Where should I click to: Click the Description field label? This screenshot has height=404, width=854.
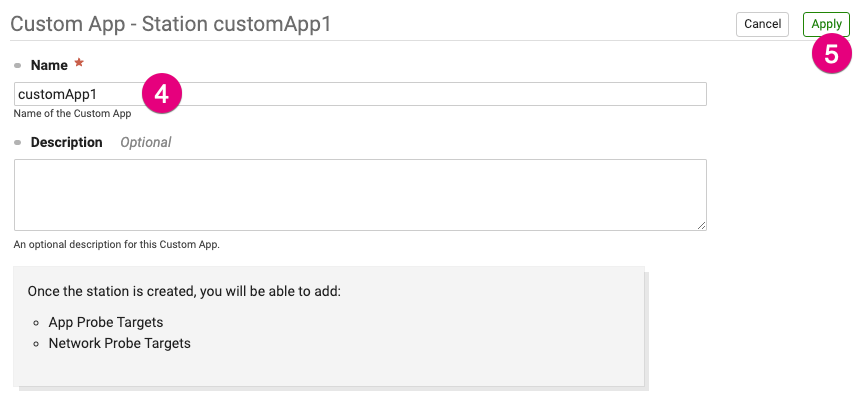click(66, 143)
